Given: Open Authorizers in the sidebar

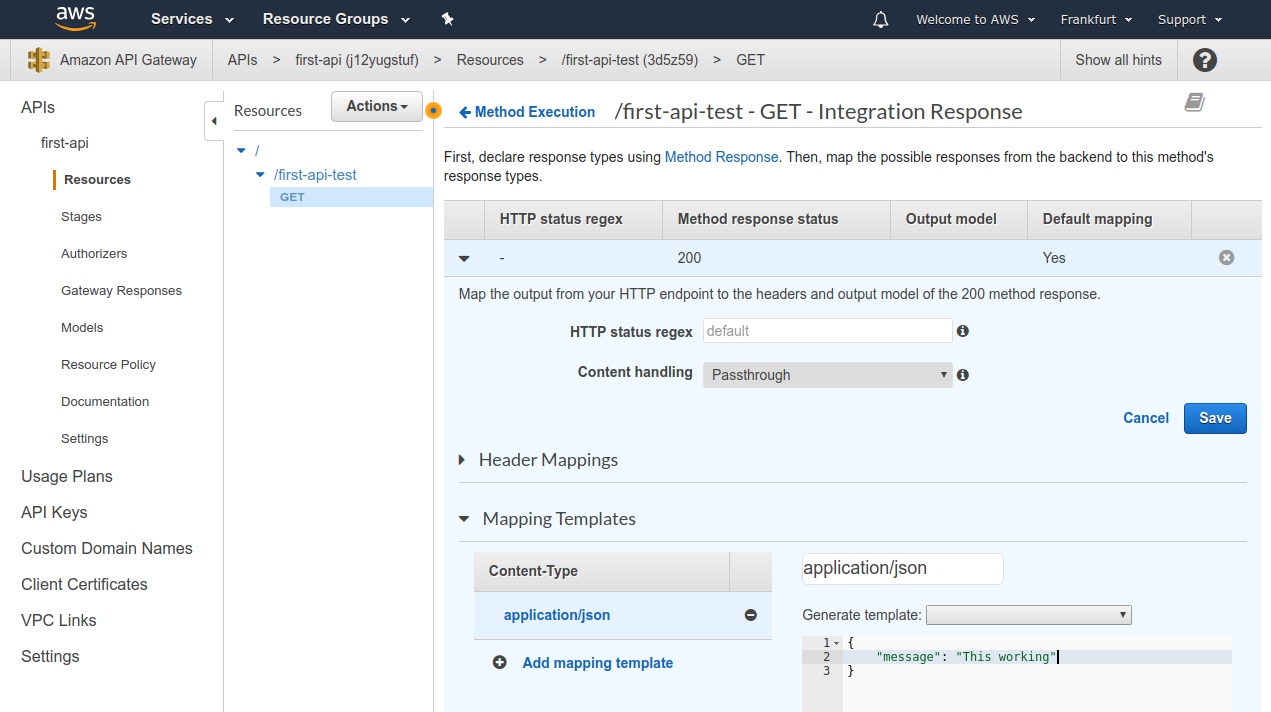Looking at the screenshot, I should coord(94,254).
